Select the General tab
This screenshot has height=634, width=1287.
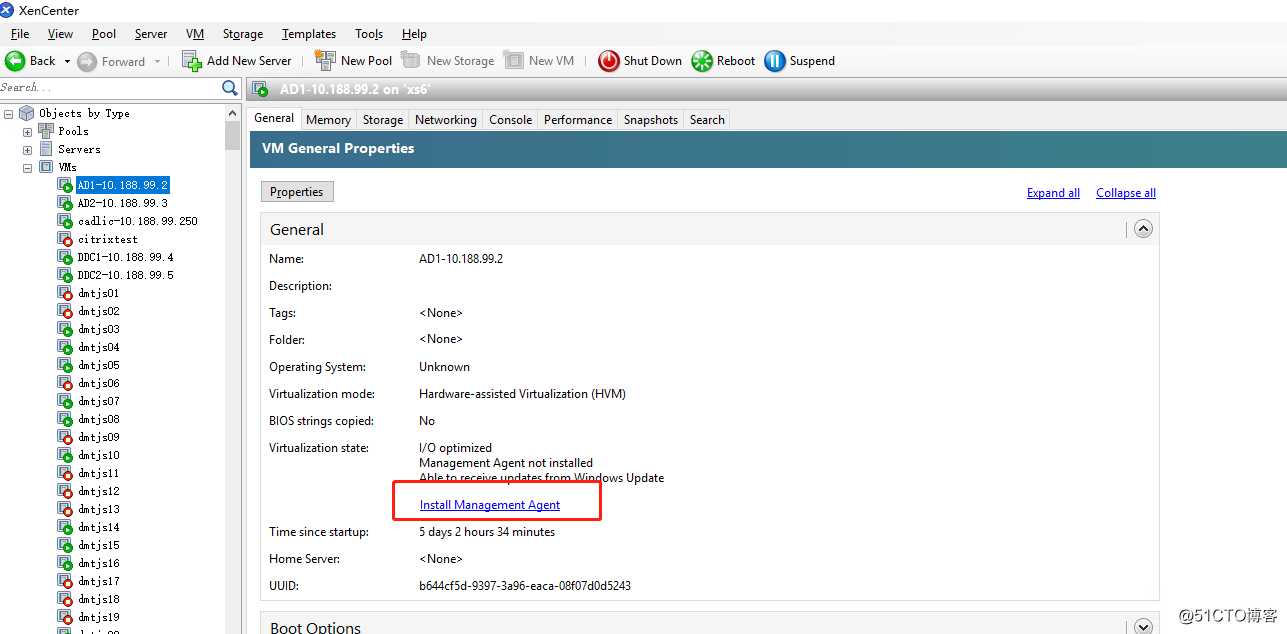(x=274, y=119)
